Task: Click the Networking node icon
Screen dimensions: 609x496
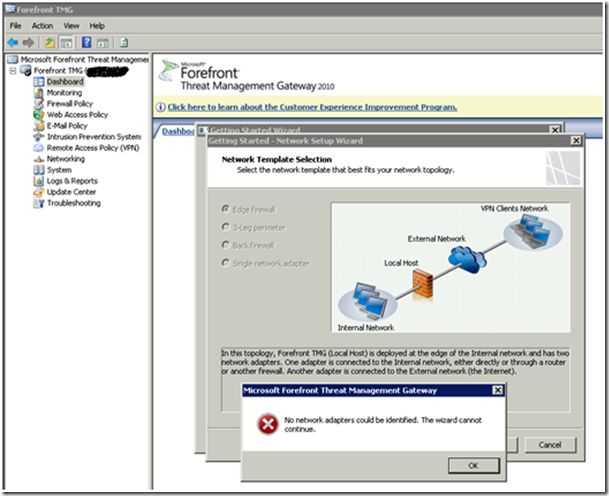Action: 39,159
